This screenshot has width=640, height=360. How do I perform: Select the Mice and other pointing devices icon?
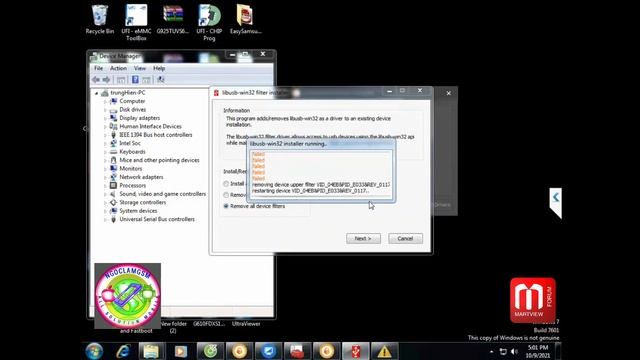coord(113,160)
